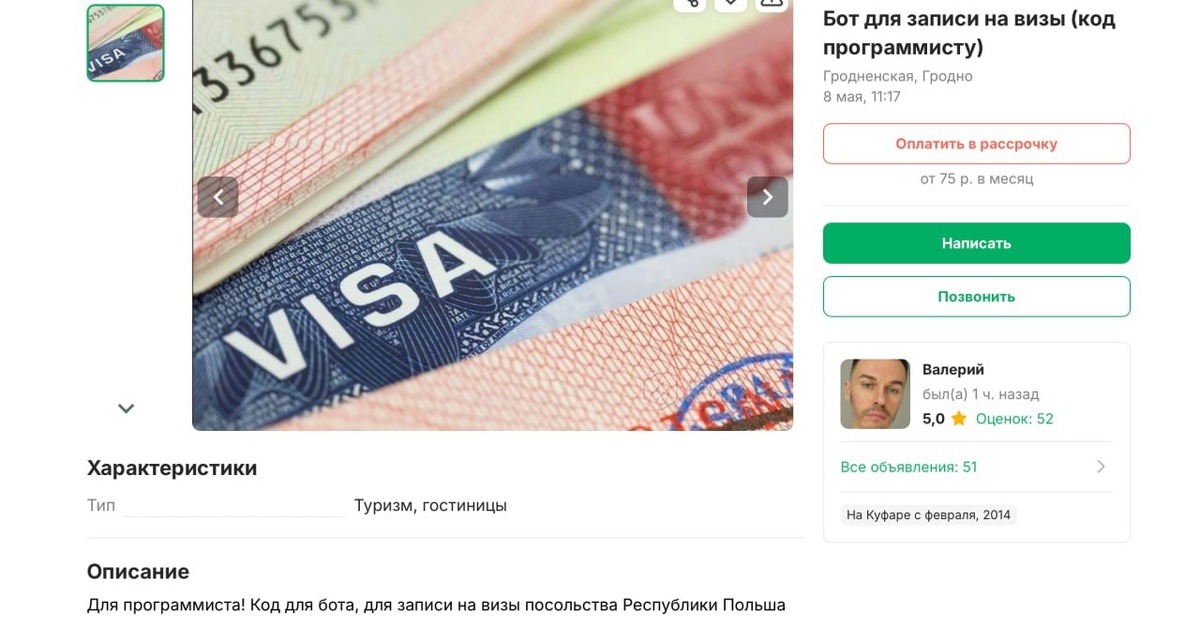The image size is (1200, 630).
Task: Click 'На Куфаре с февраля, 2014' badge
Action: coord(928,515)
